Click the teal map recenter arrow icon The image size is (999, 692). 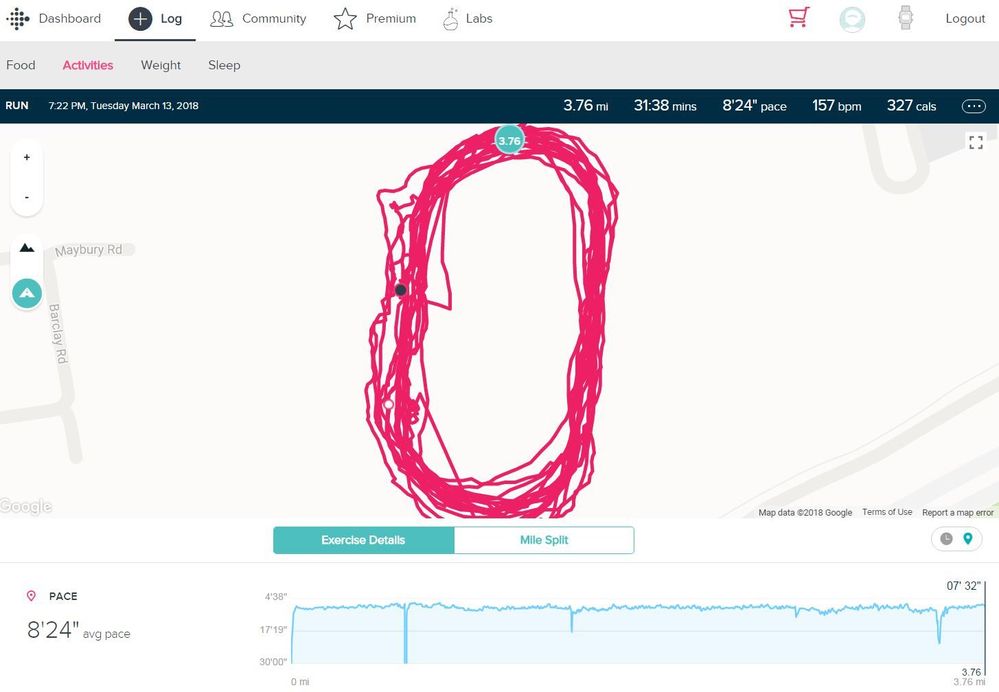[26, 293]
